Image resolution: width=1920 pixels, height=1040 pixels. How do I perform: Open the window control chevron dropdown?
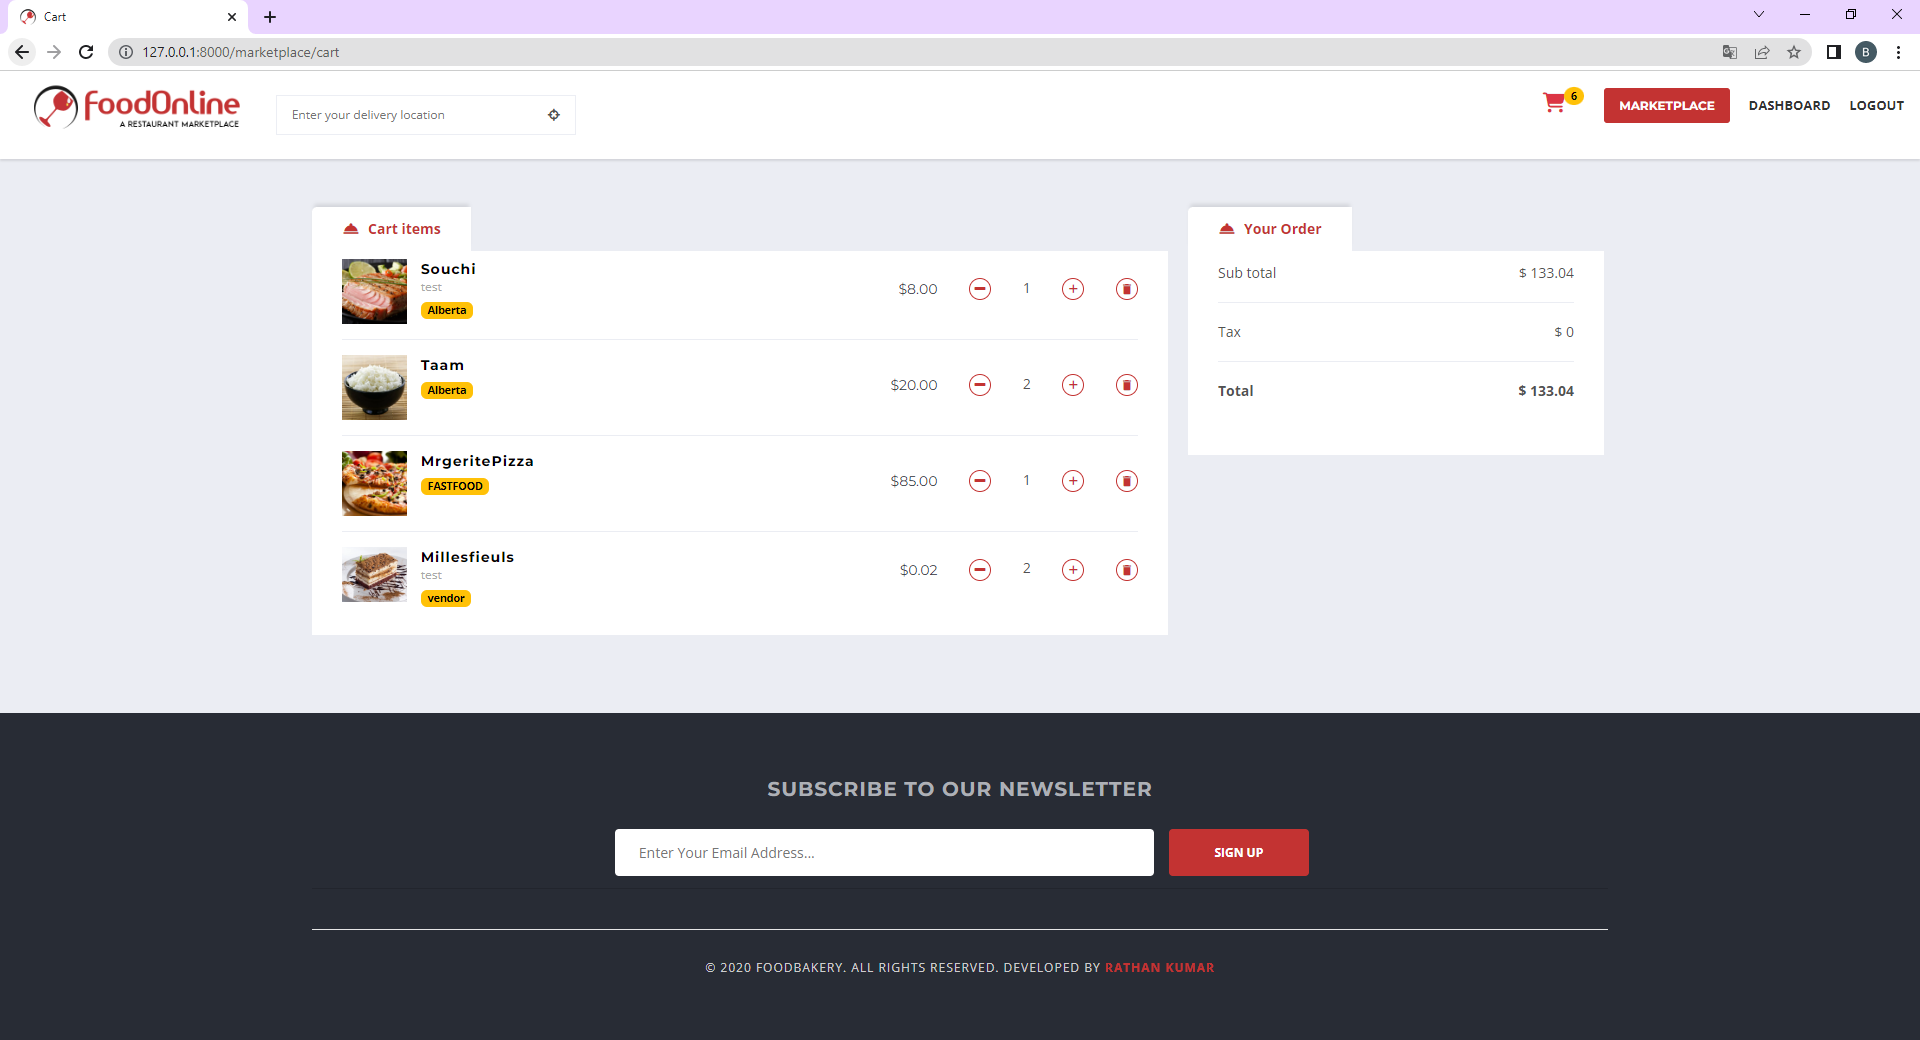coord(1758,14)
